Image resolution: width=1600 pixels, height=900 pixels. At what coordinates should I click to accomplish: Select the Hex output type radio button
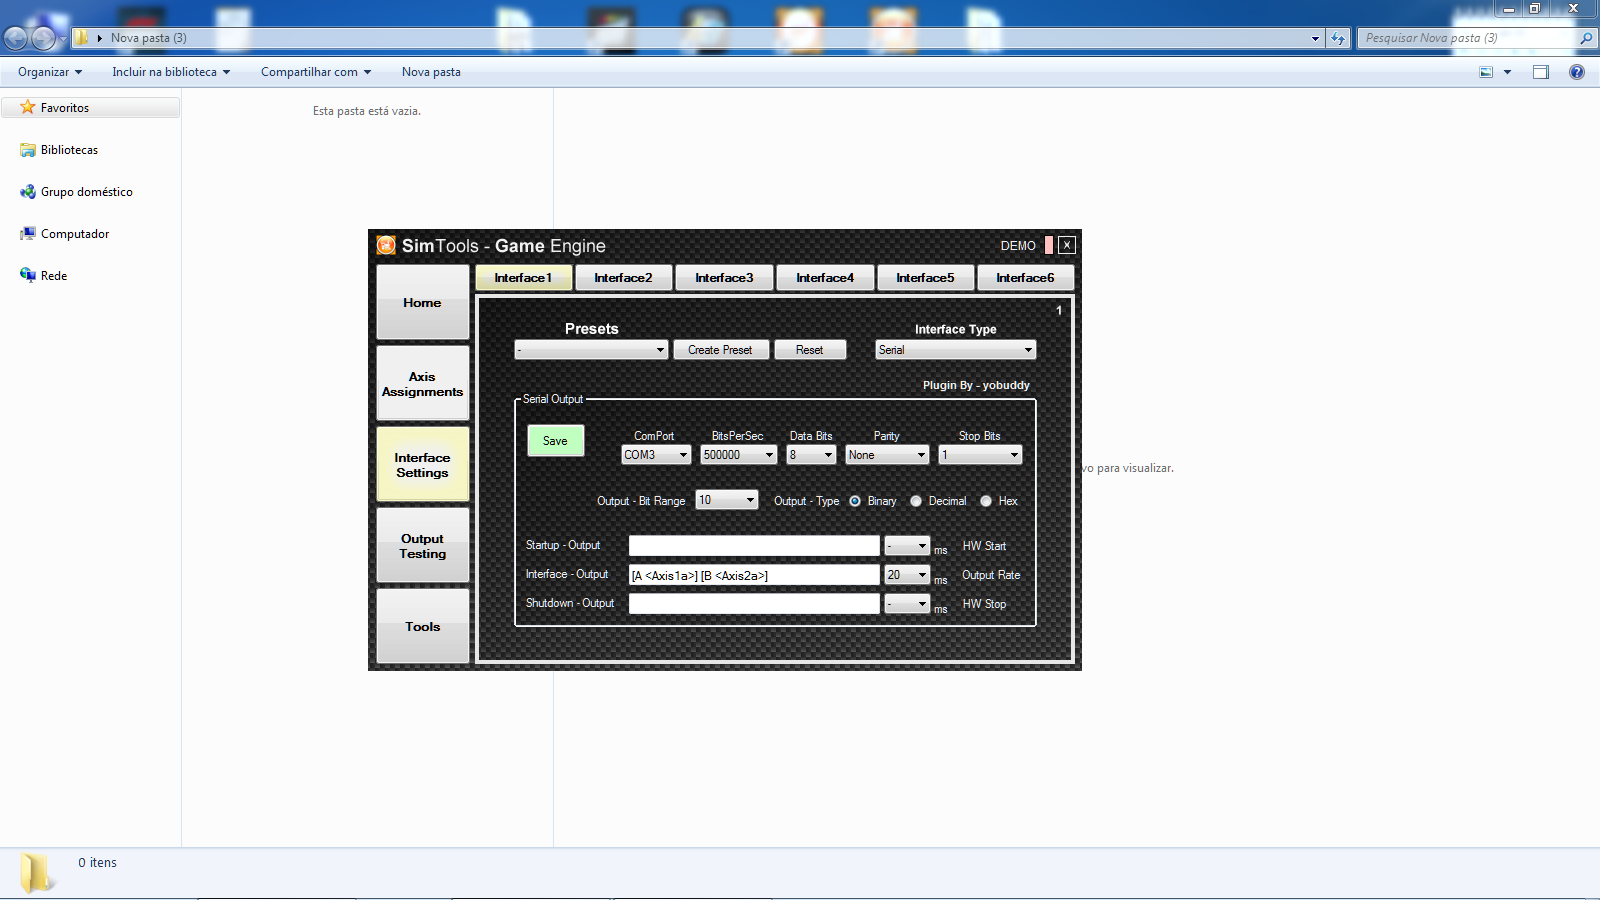coord(986,501)
